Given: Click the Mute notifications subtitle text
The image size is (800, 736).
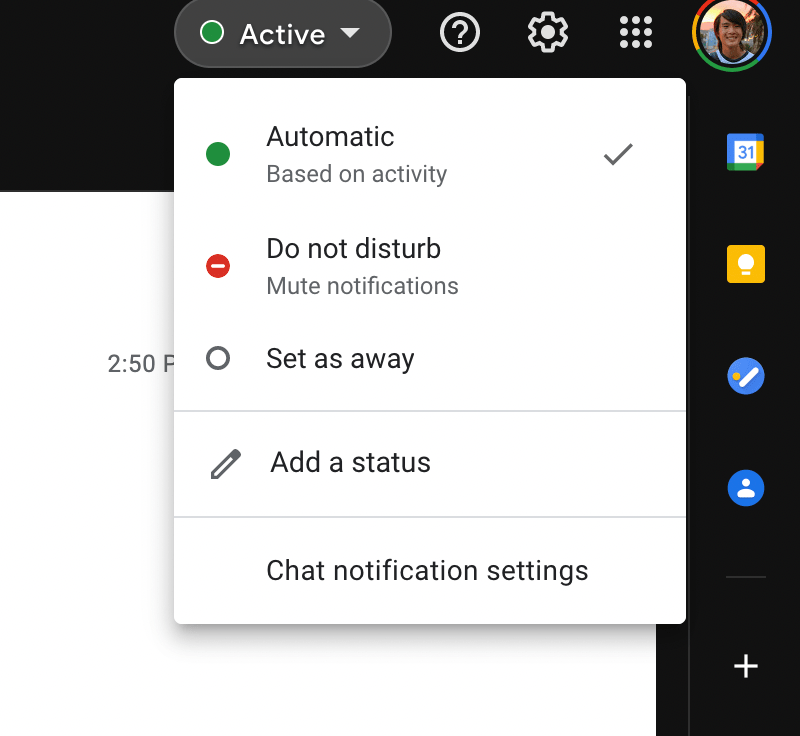Looking at the screenshot, I should 362,286.
